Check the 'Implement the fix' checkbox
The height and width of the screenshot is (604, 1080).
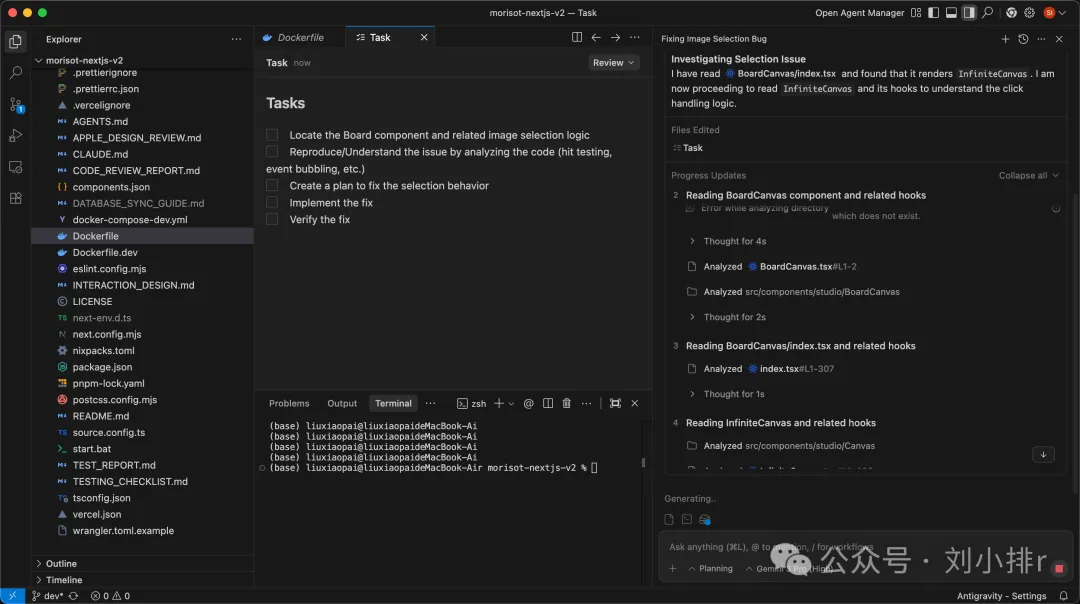pyautogui.click(x=272, y=203)
